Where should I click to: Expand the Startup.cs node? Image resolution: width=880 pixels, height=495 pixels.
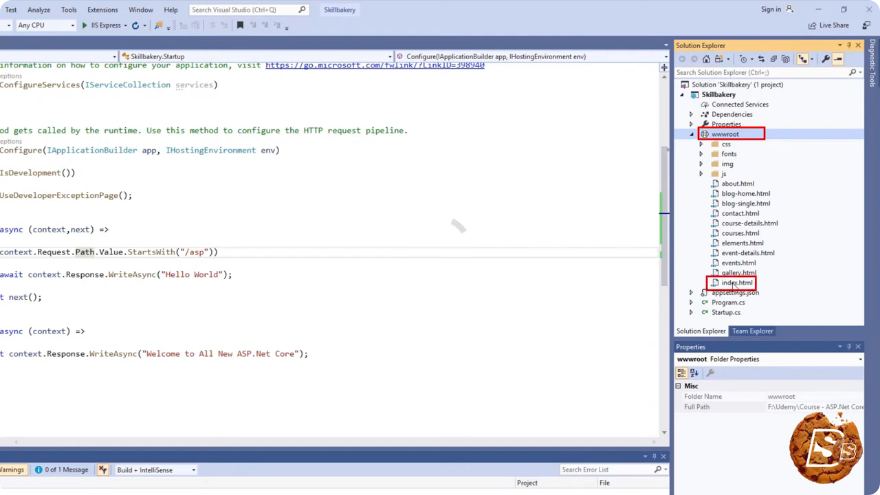pos(691,312)
